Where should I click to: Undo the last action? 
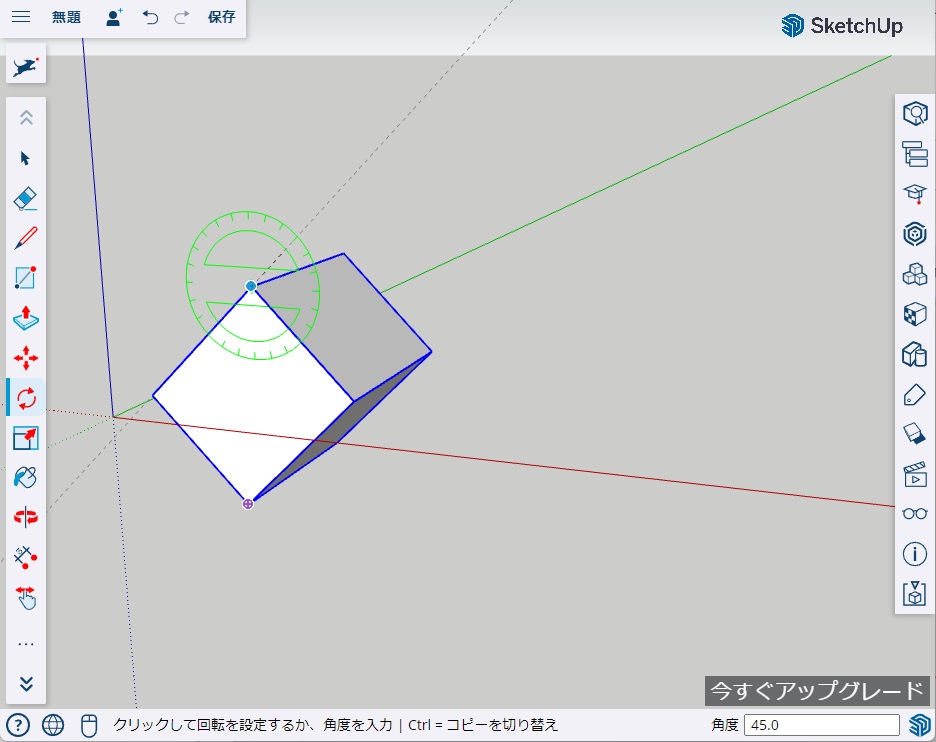click(150, 18)
